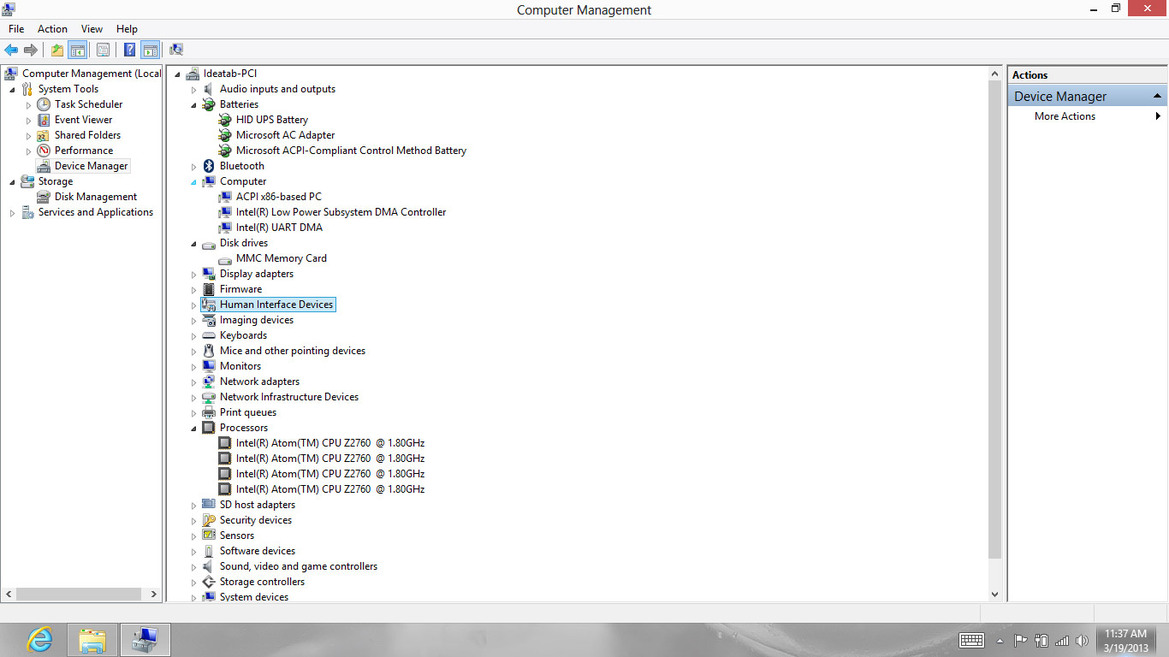
Task: Open Internet Explorer from the taskbar
Action: [x=40, y=640]
